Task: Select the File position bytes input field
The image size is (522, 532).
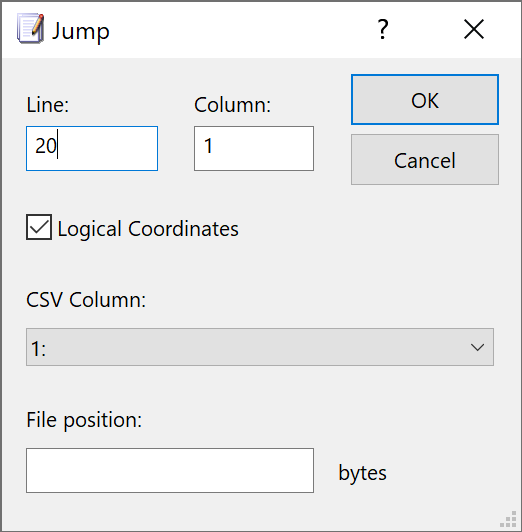Action: pos(170,470)
